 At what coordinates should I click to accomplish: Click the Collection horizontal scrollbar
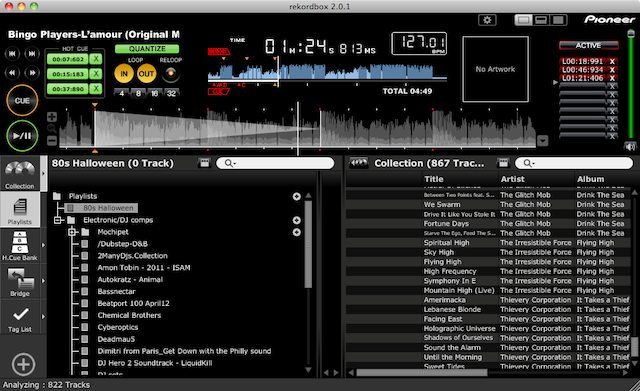click(422, 373)
